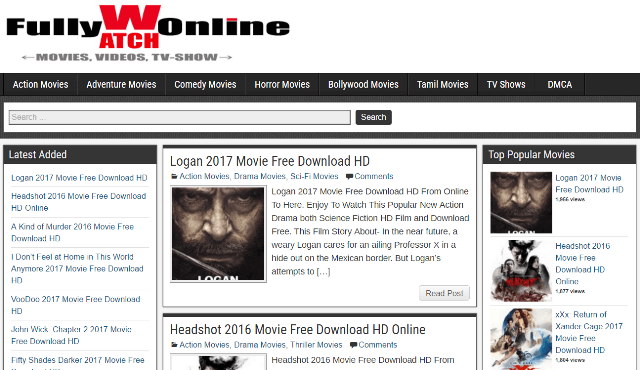The width and height of the screenshot is (640, 370).
Task: Select Bollywood Movies in the navigation bar
Action: (x=363, y=84)
